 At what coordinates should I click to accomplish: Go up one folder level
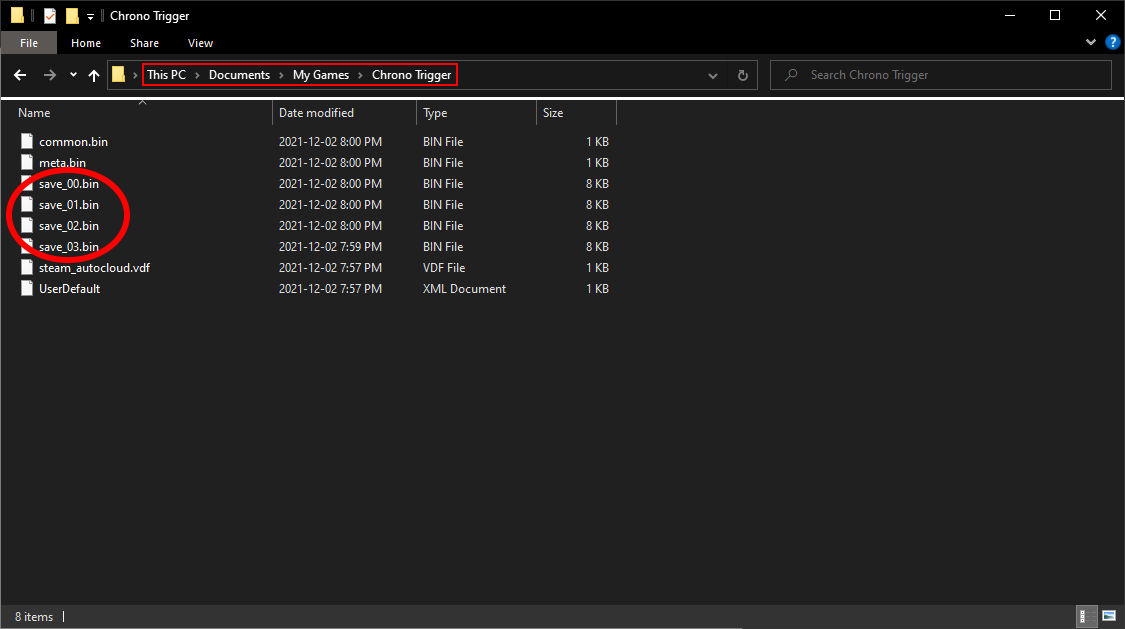coord(94,75)
